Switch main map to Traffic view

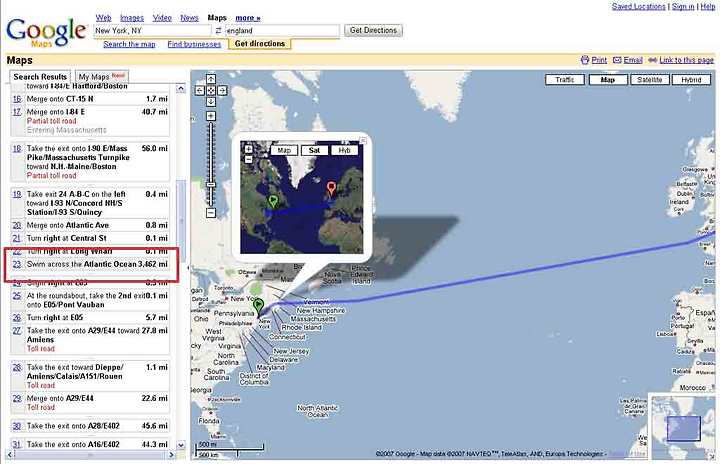565,79
